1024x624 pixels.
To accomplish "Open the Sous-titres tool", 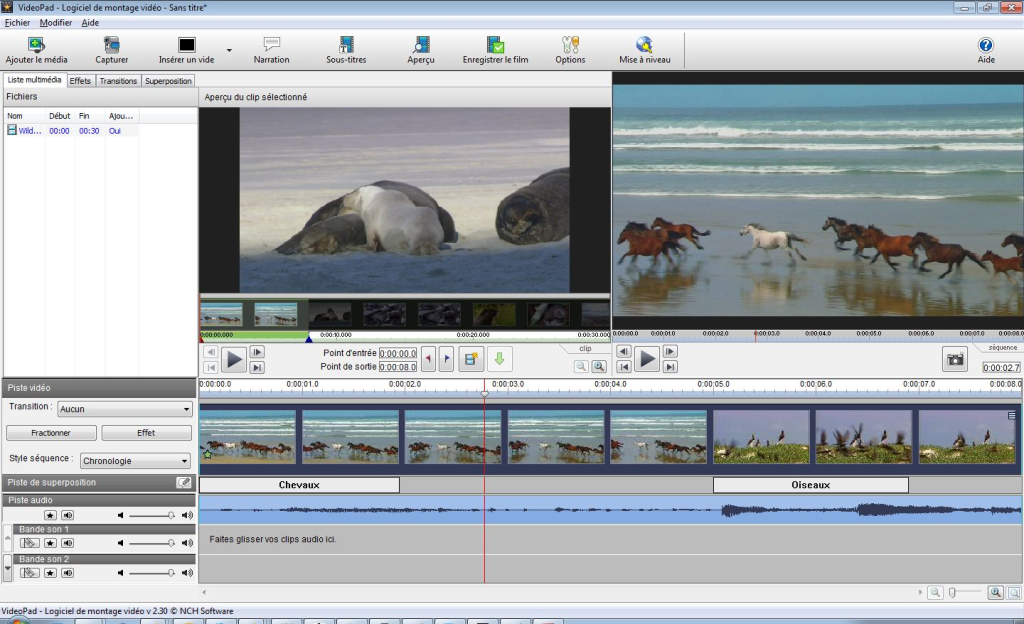I will coord(346,45).
